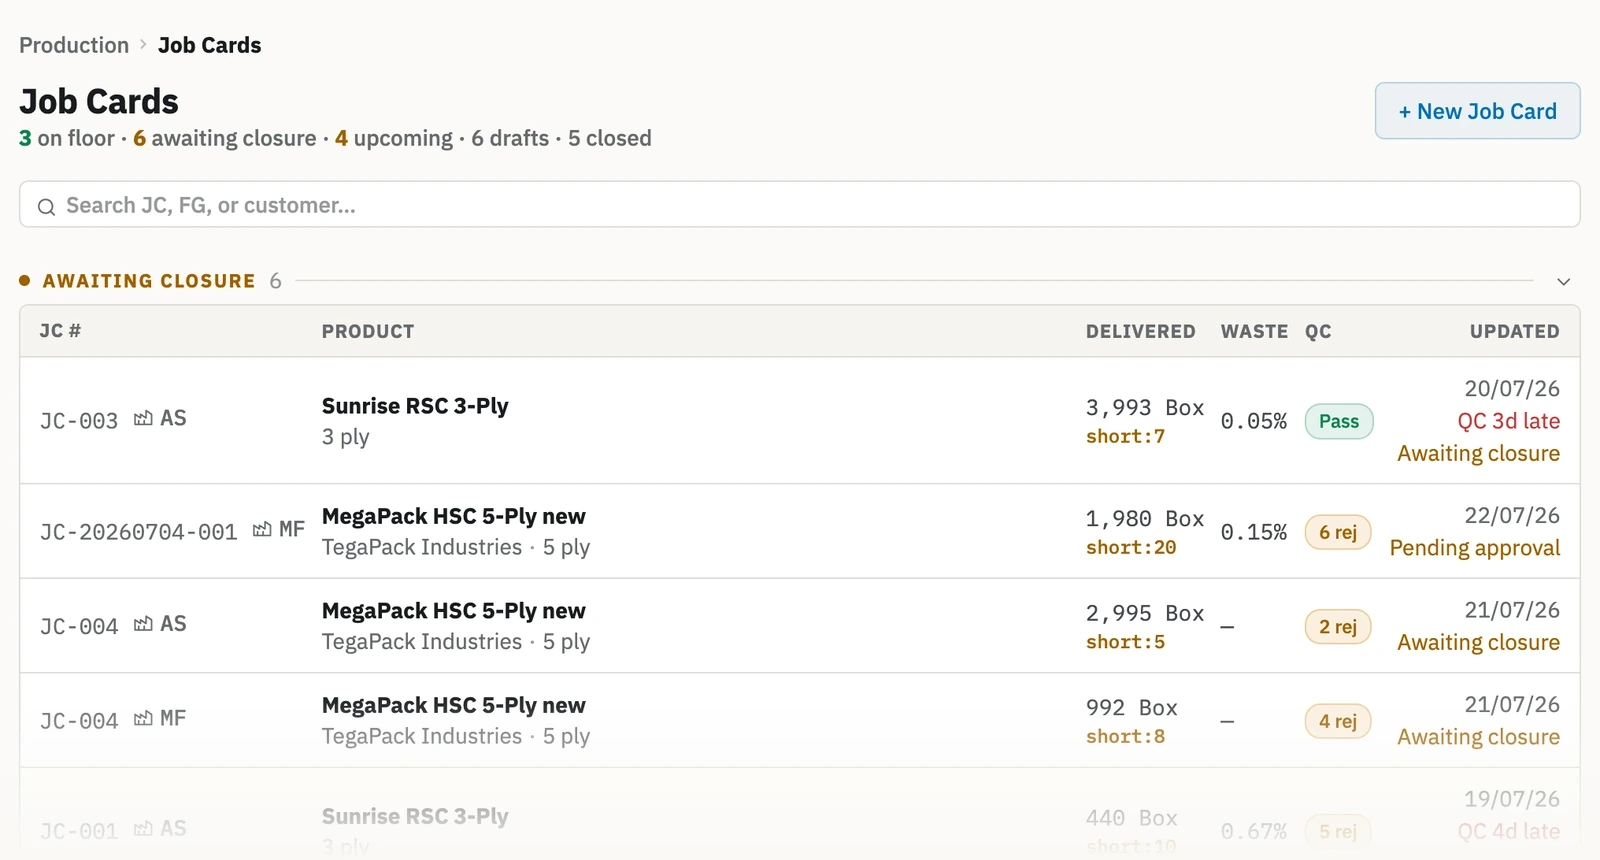Click '6 drafts' in summary line
Image resolution: width=1600 pixels, height=860 pixels.
[x=510, y=138]
